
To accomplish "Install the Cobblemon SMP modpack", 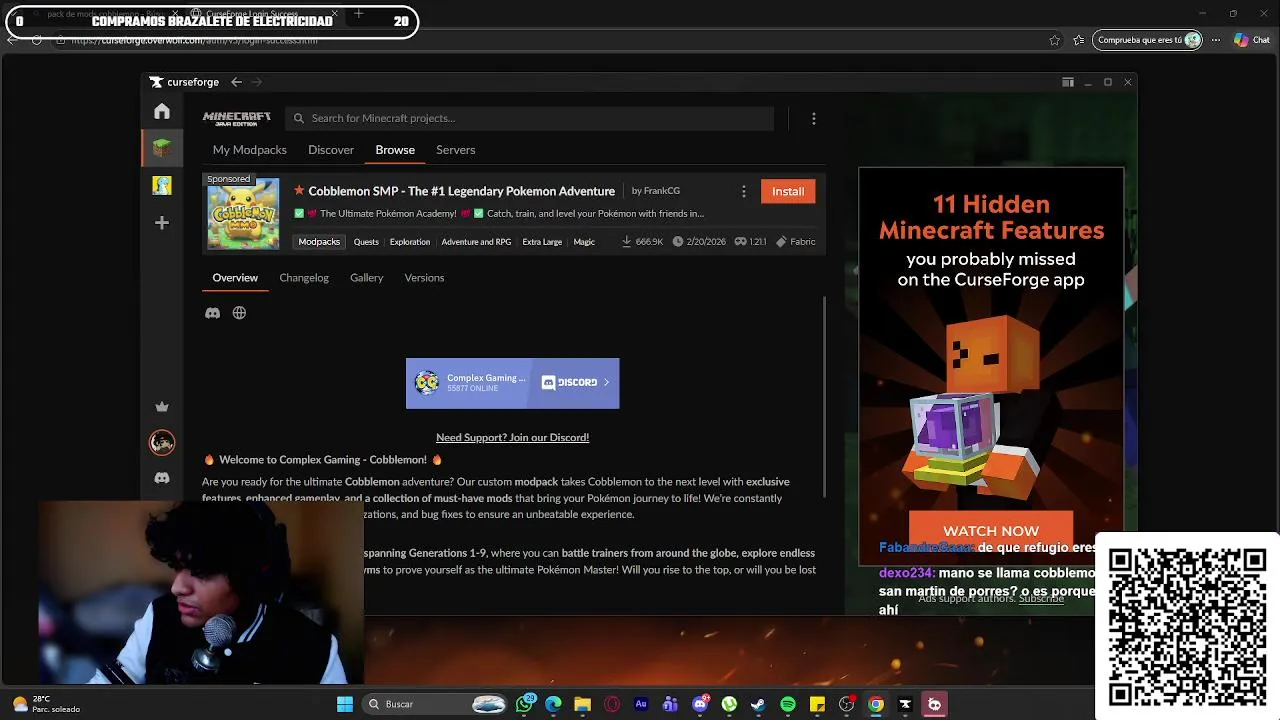I will pos(788,191).
